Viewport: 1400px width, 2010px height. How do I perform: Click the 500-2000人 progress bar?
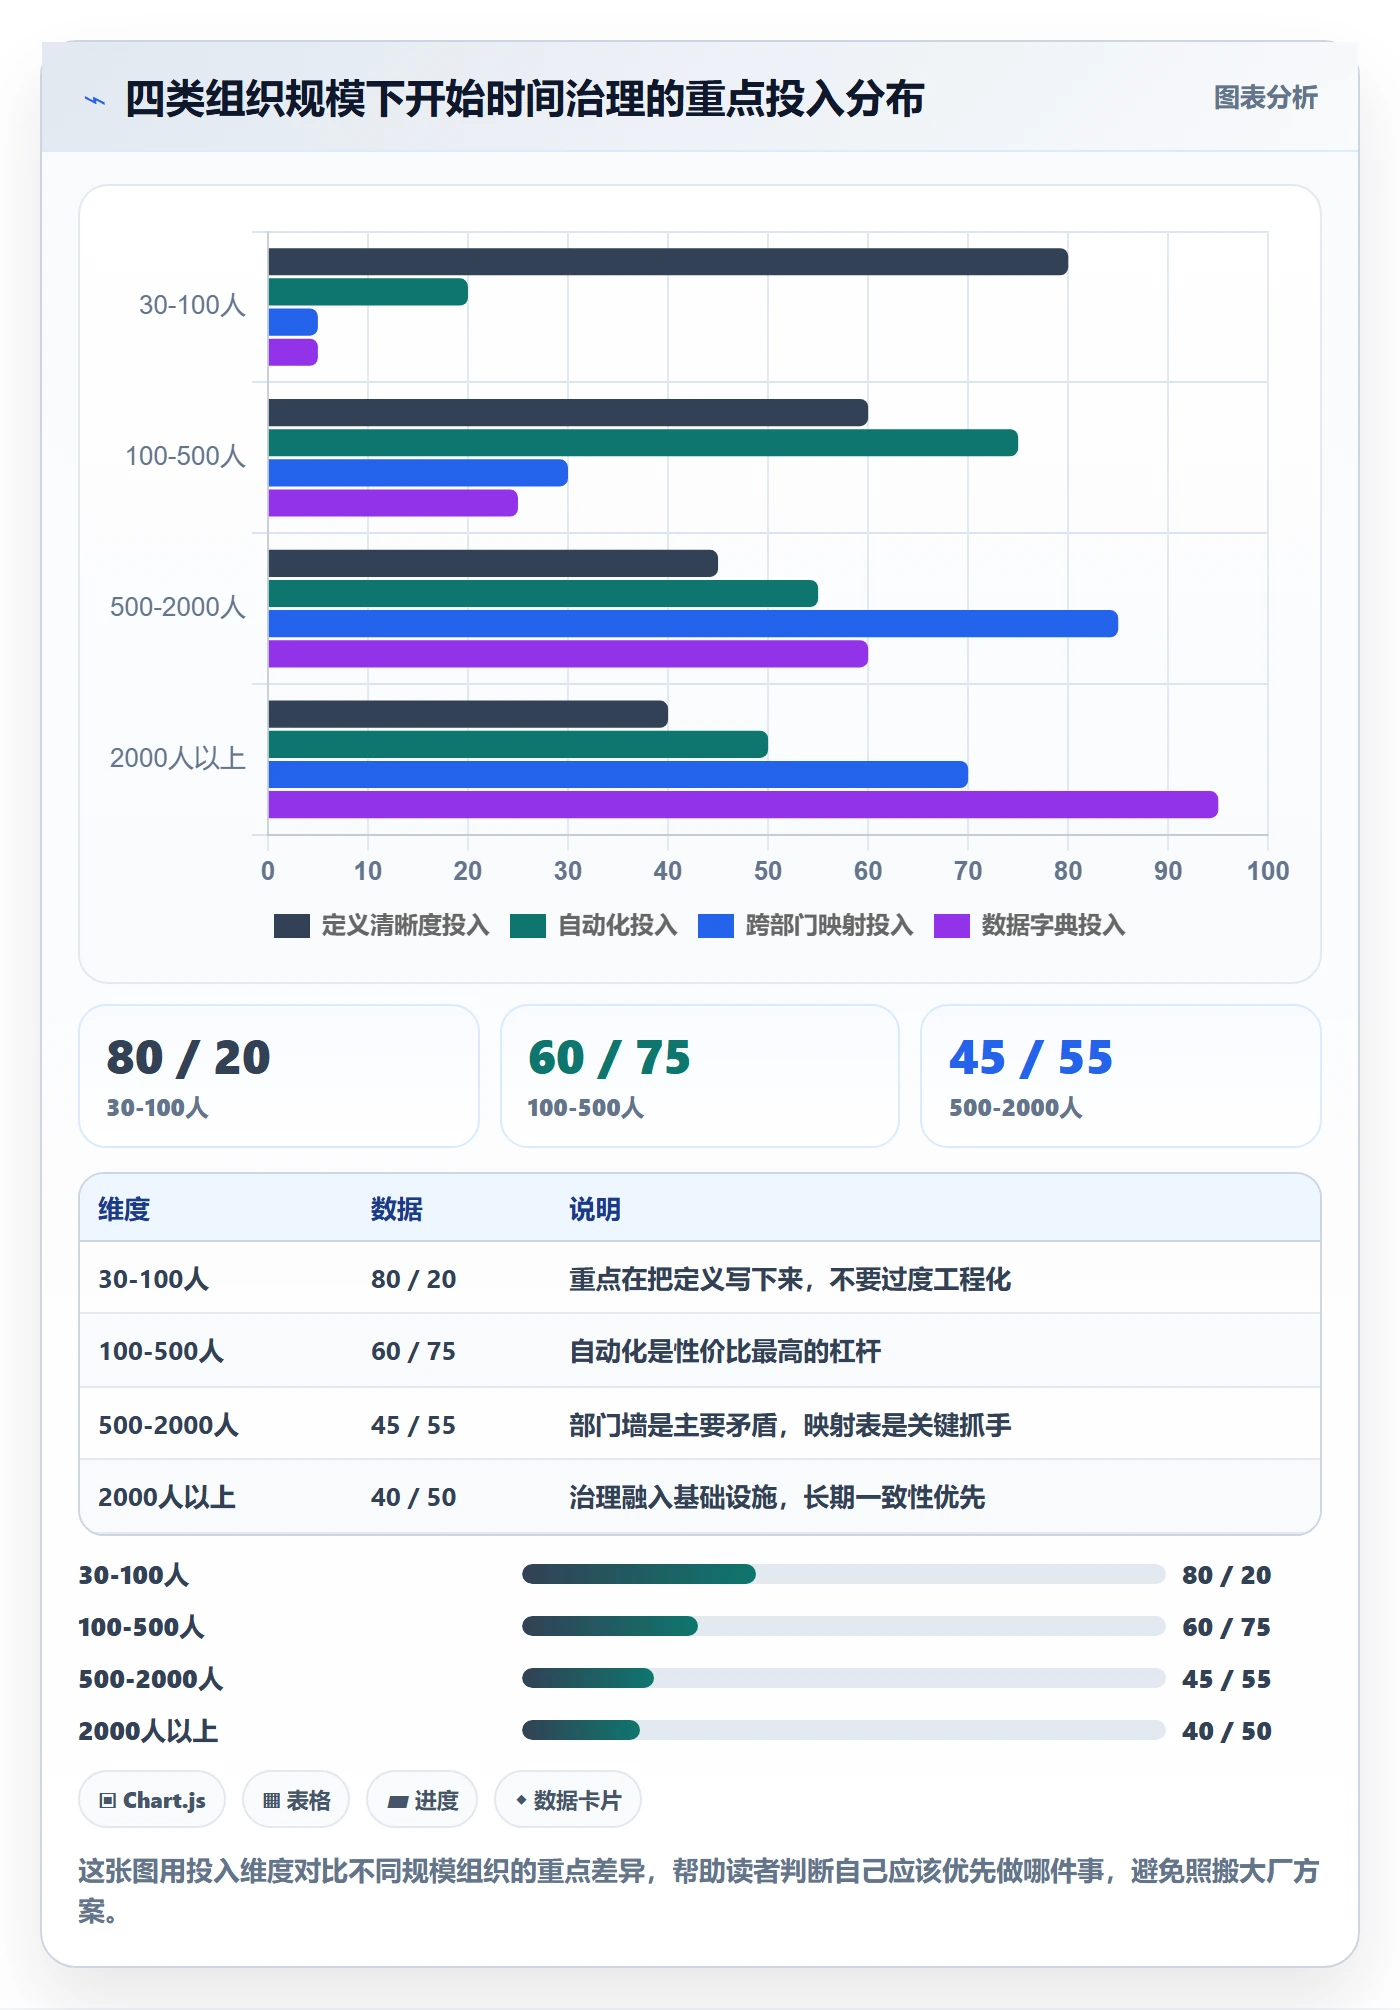point(844,1678)
